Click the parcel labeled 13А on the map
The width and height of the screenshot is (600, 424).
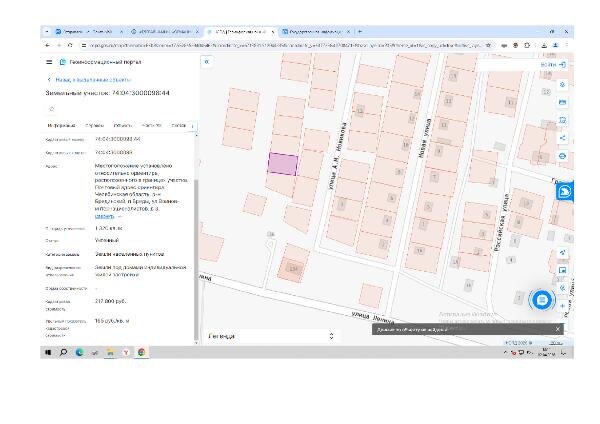click(293, 269)
